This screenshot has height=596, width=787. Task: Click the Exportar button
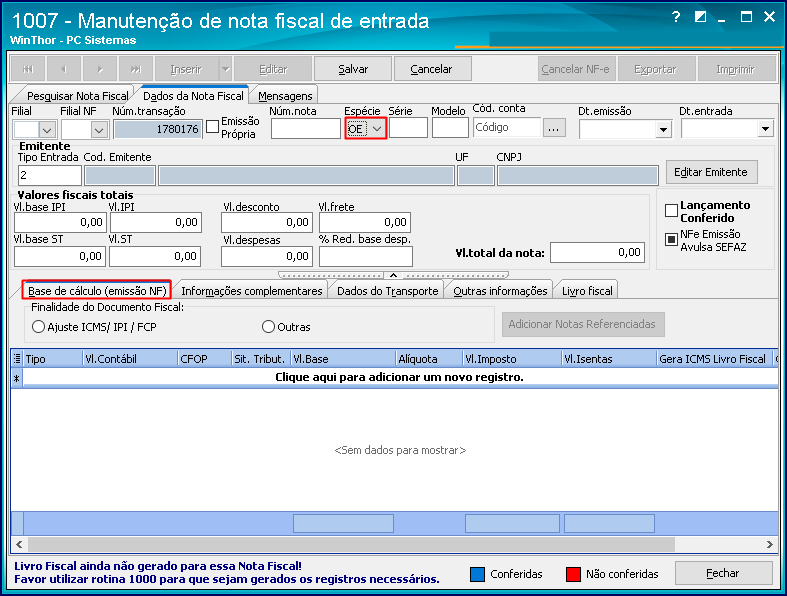pos(655,69)
